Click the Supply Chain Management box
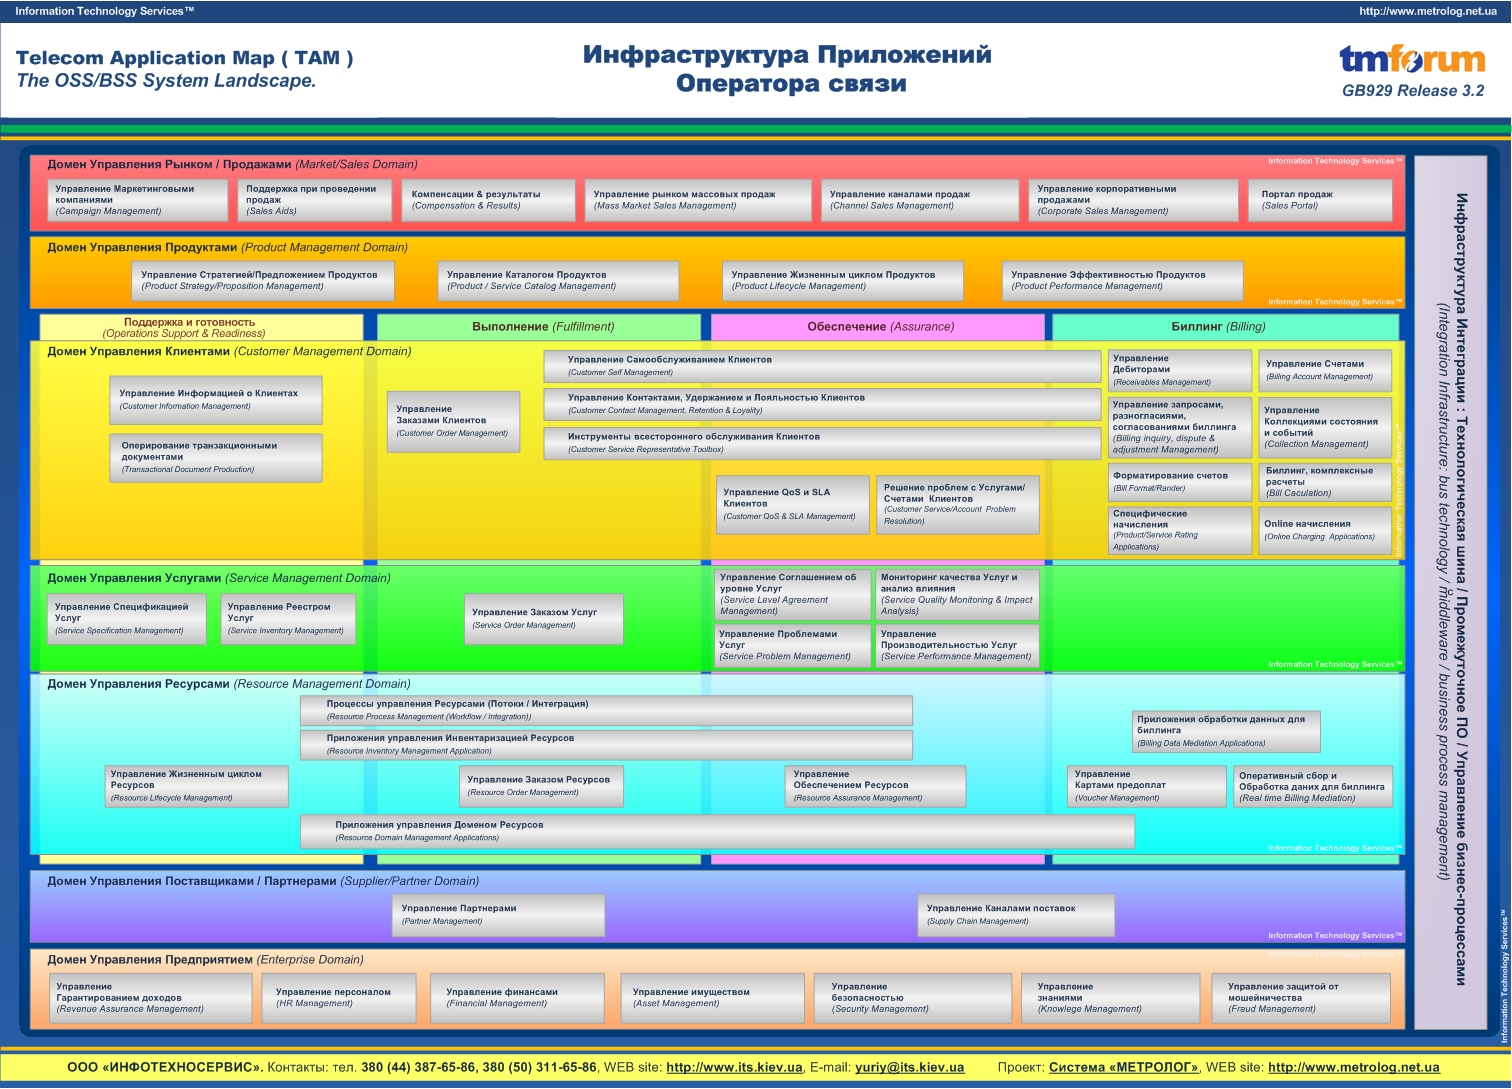 pyautogui.click(x=1015, y=915)
